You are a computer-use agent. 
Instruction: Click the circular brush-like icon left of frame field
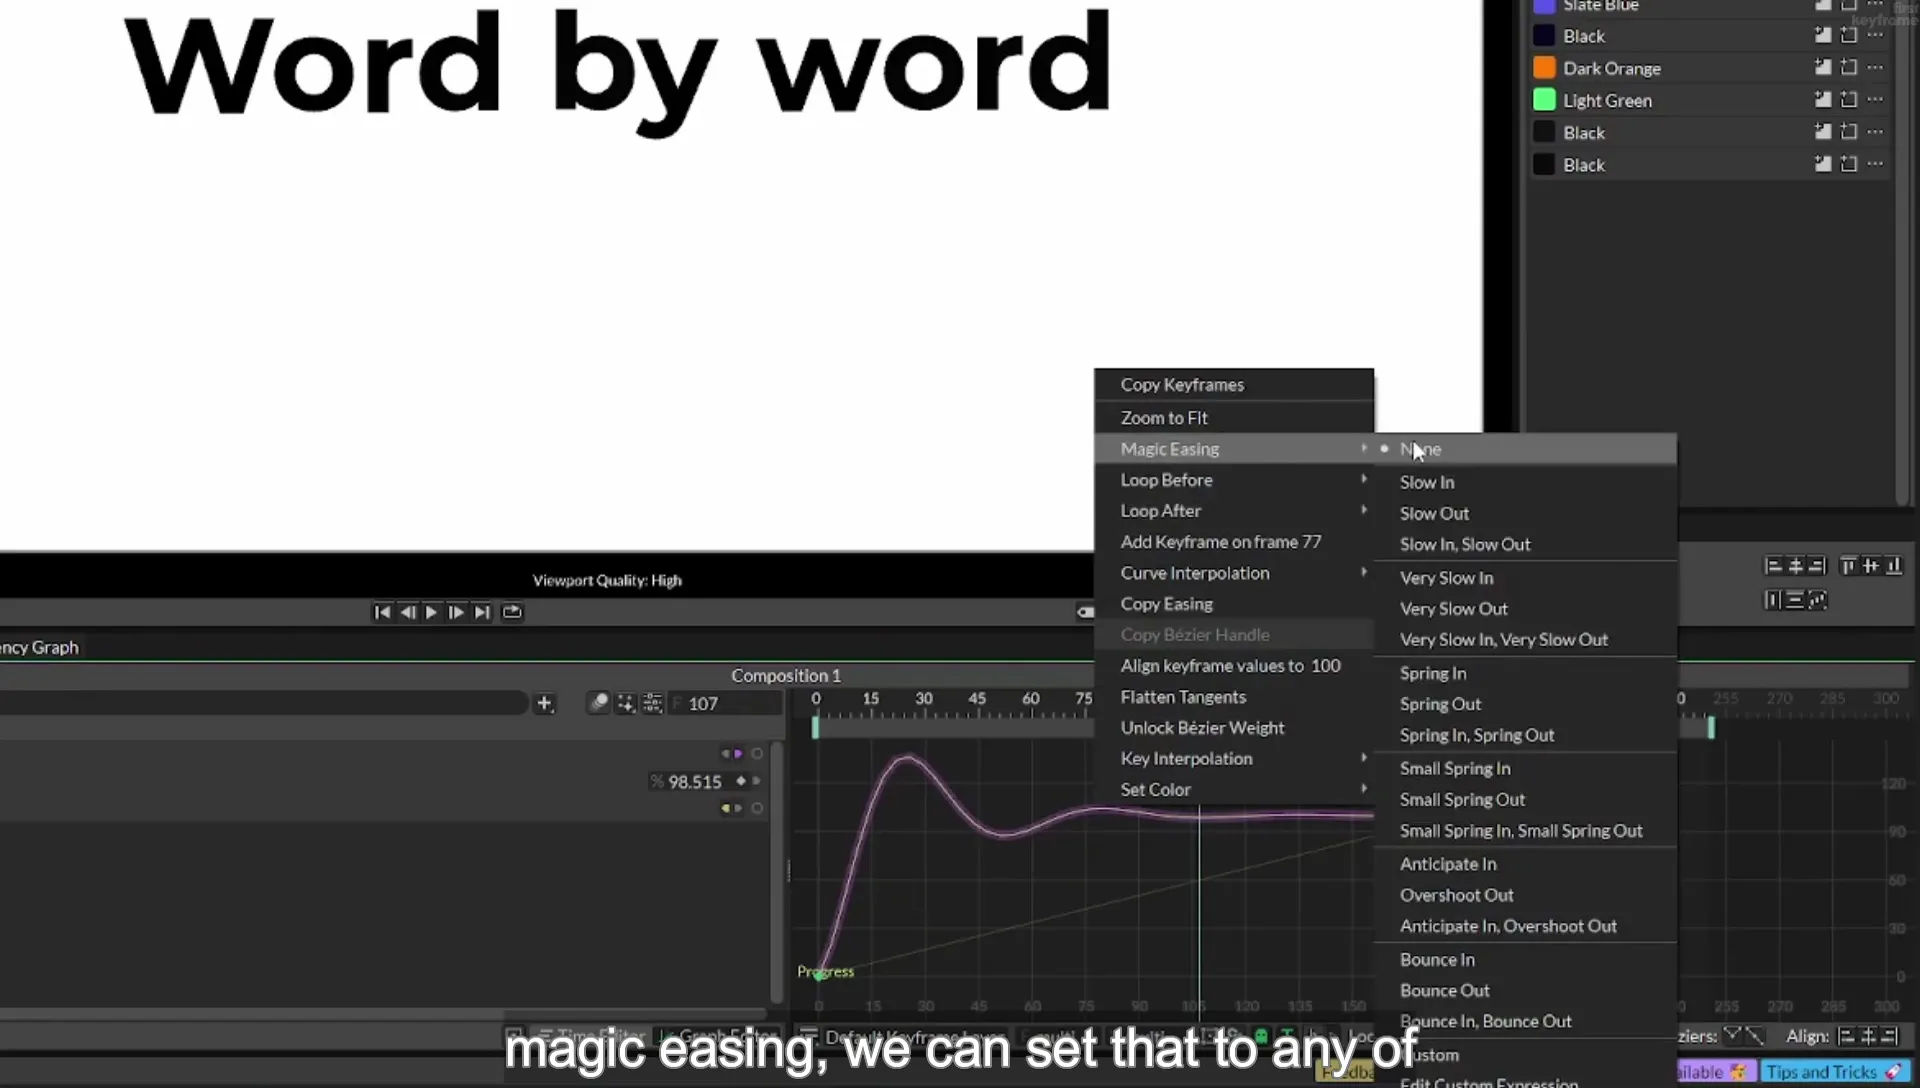coord(598,703)
